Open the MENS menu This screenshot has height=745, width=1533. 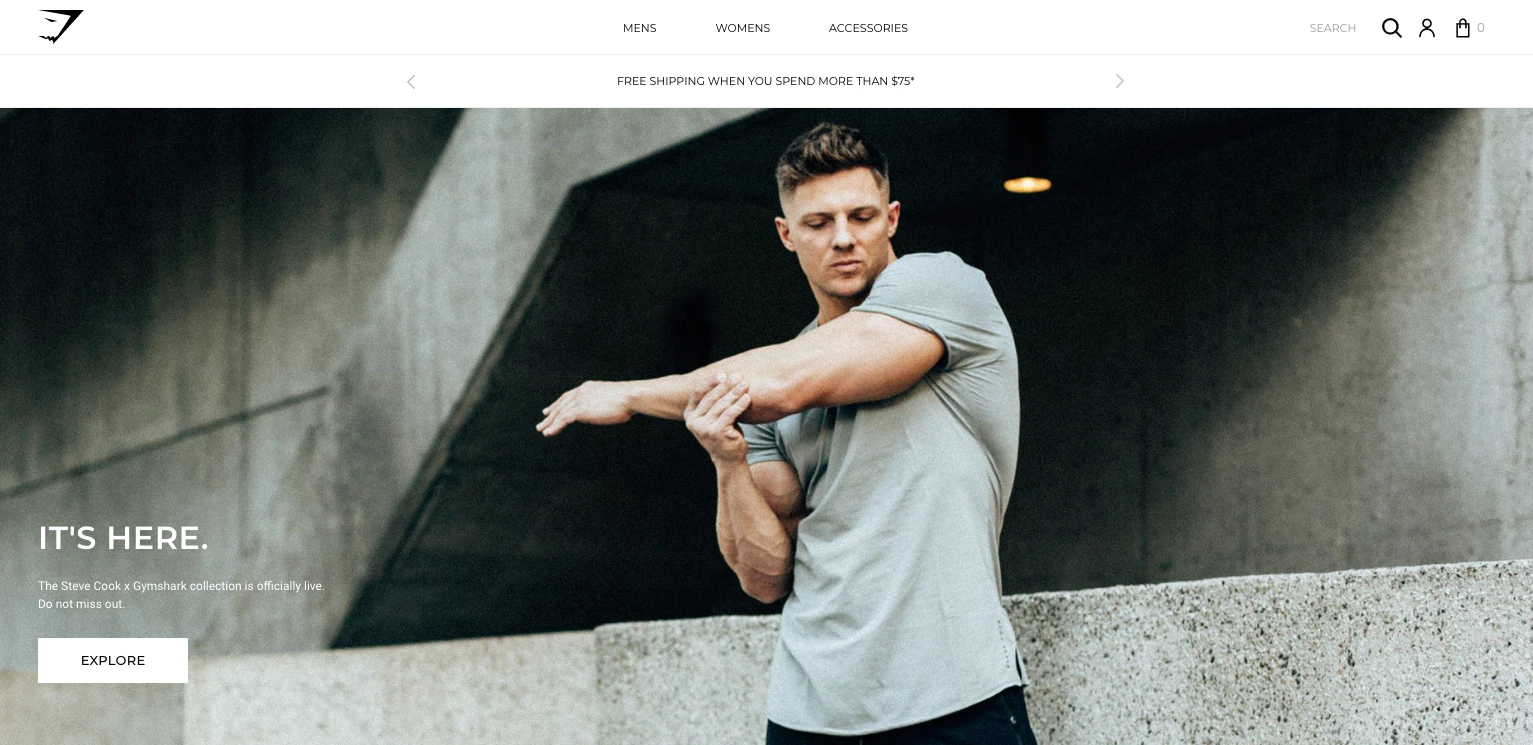(x=640, y=28)
